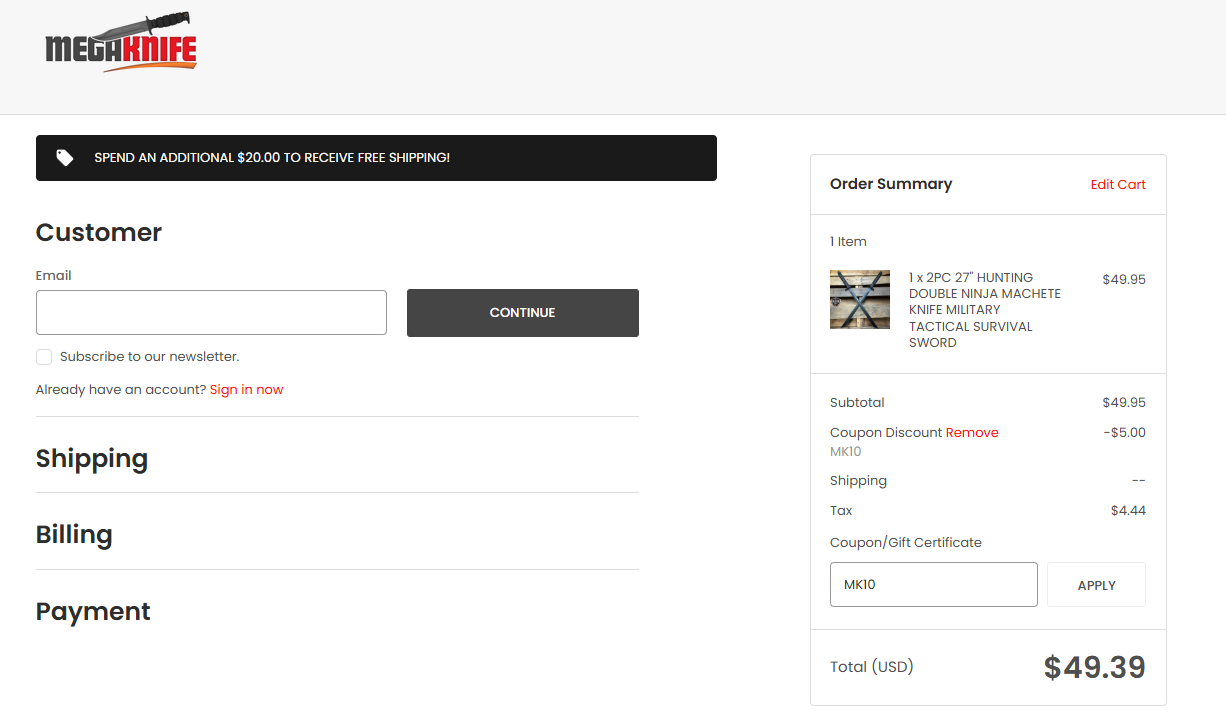Click the Shipping section heading

point(92,459)
